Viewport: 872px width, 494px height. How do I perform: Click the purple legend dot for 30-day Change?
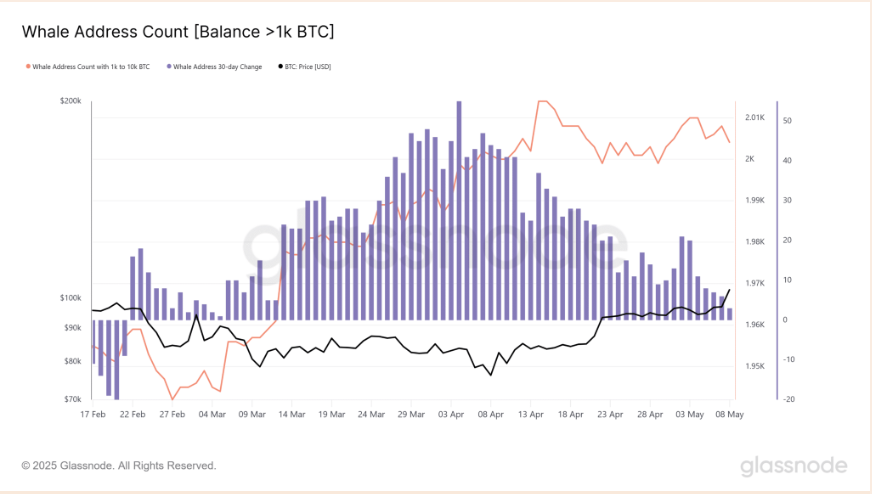[x=168, y=67]
